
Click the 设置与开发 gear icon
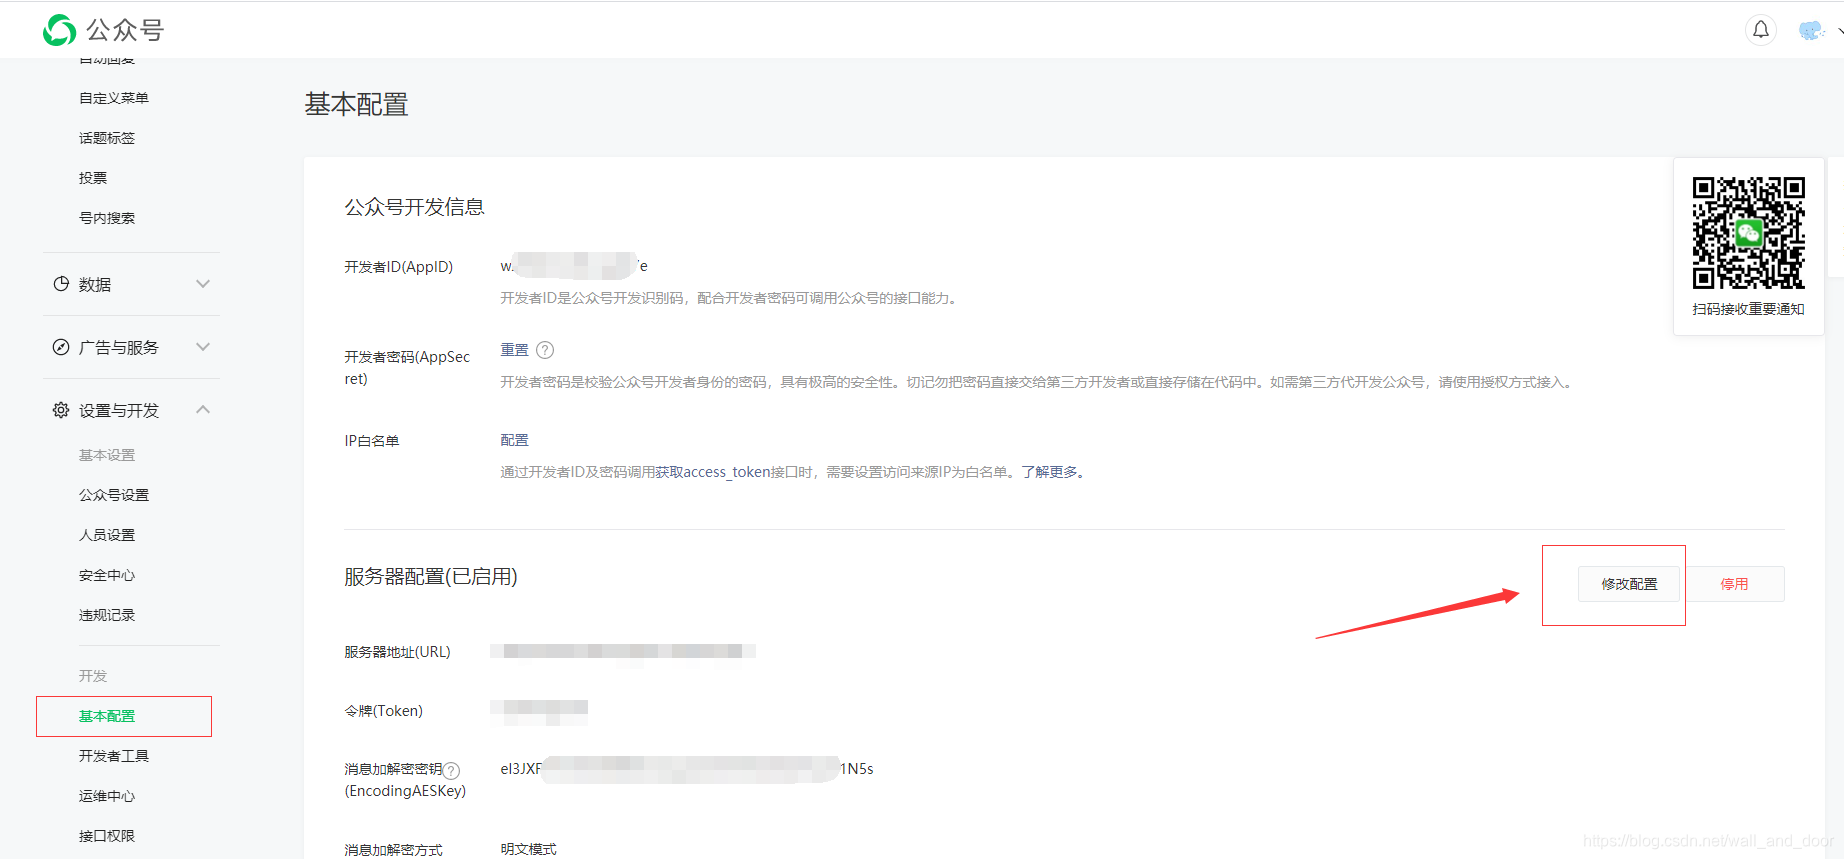(x=61, y=410)
